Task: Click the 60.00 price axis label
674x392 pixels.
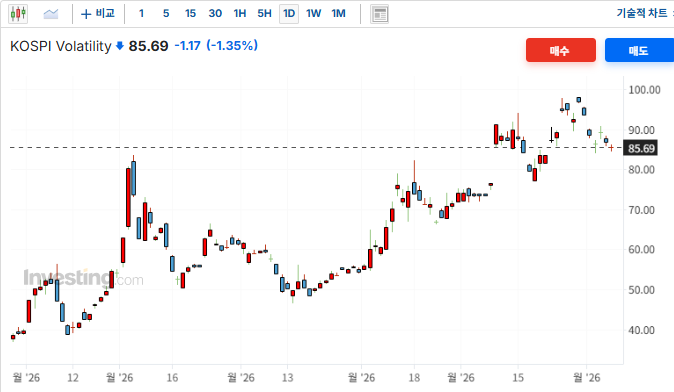Action: tap(641, 250)
